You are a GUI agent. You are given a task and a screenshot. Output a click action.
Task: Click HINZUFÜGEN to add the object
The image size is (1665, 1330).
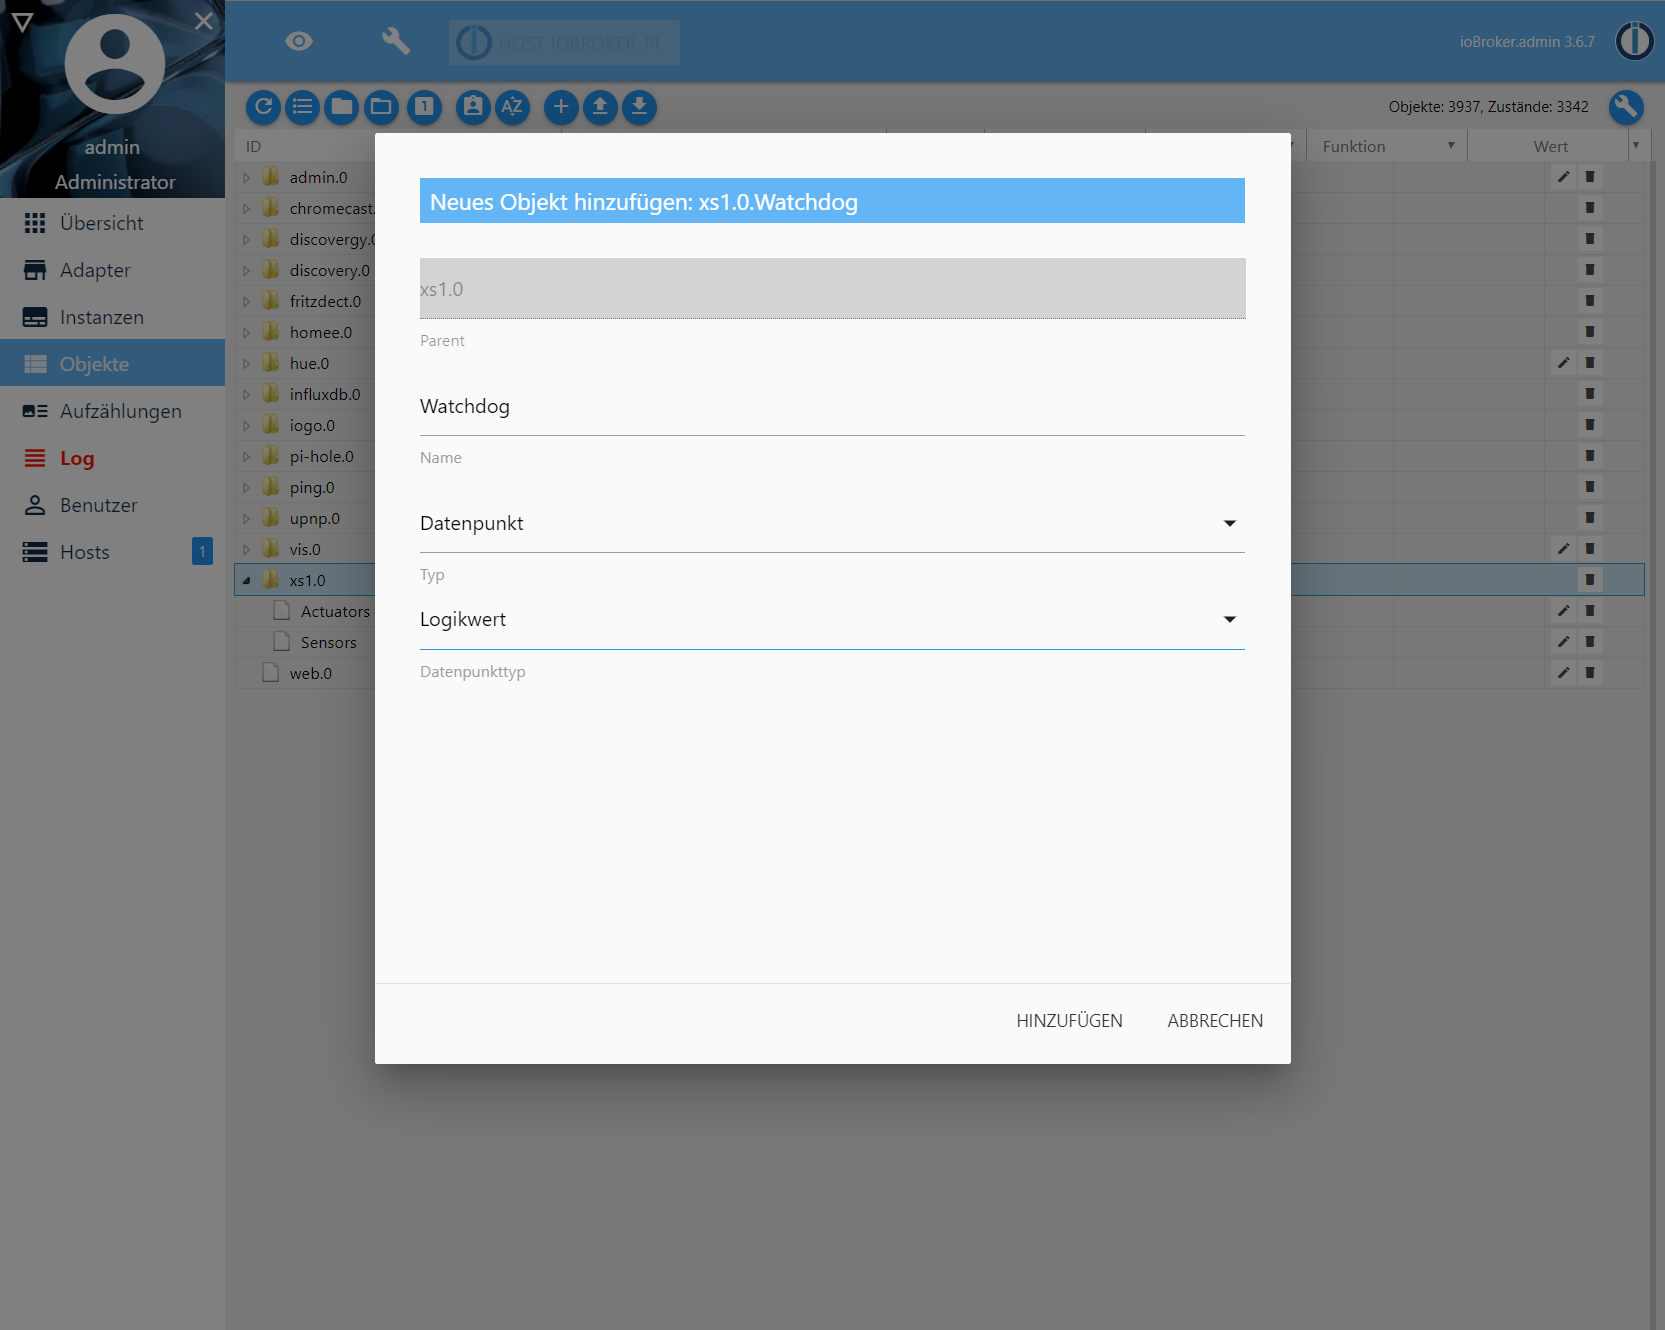tap(1069, 1021)
